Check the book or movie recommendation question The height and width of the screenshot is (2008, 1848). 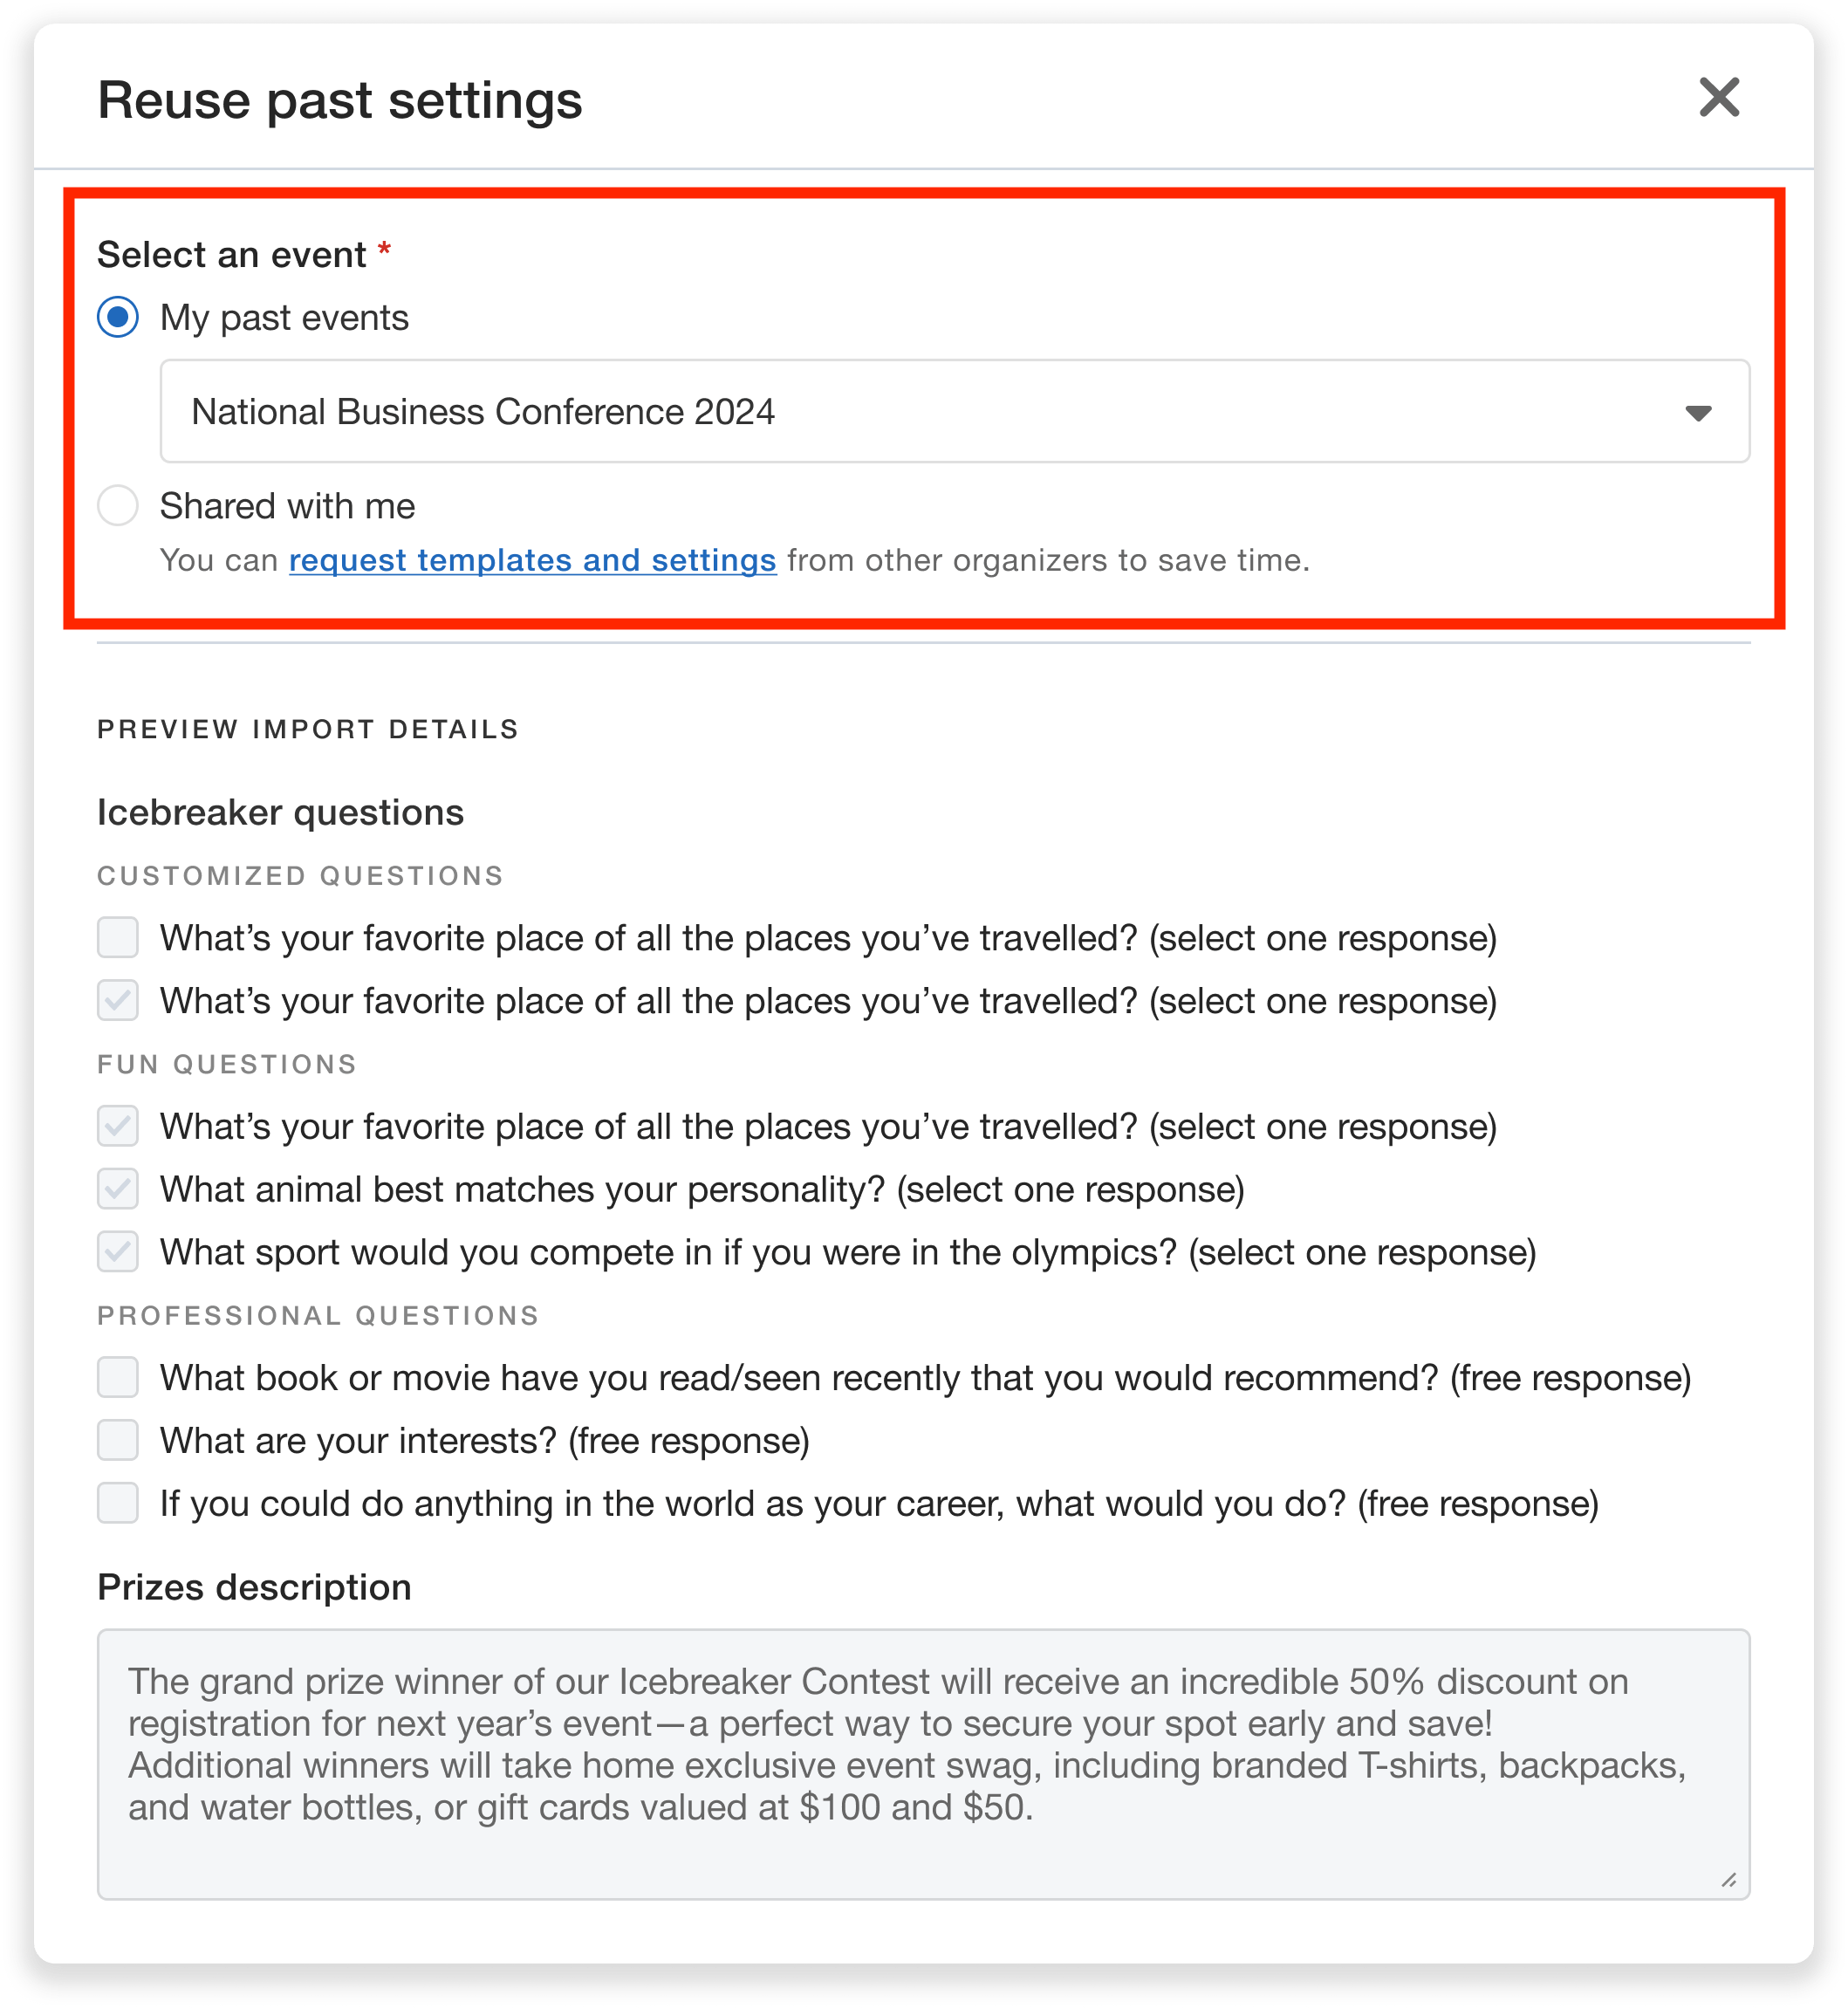click(x=118, y=1378)
